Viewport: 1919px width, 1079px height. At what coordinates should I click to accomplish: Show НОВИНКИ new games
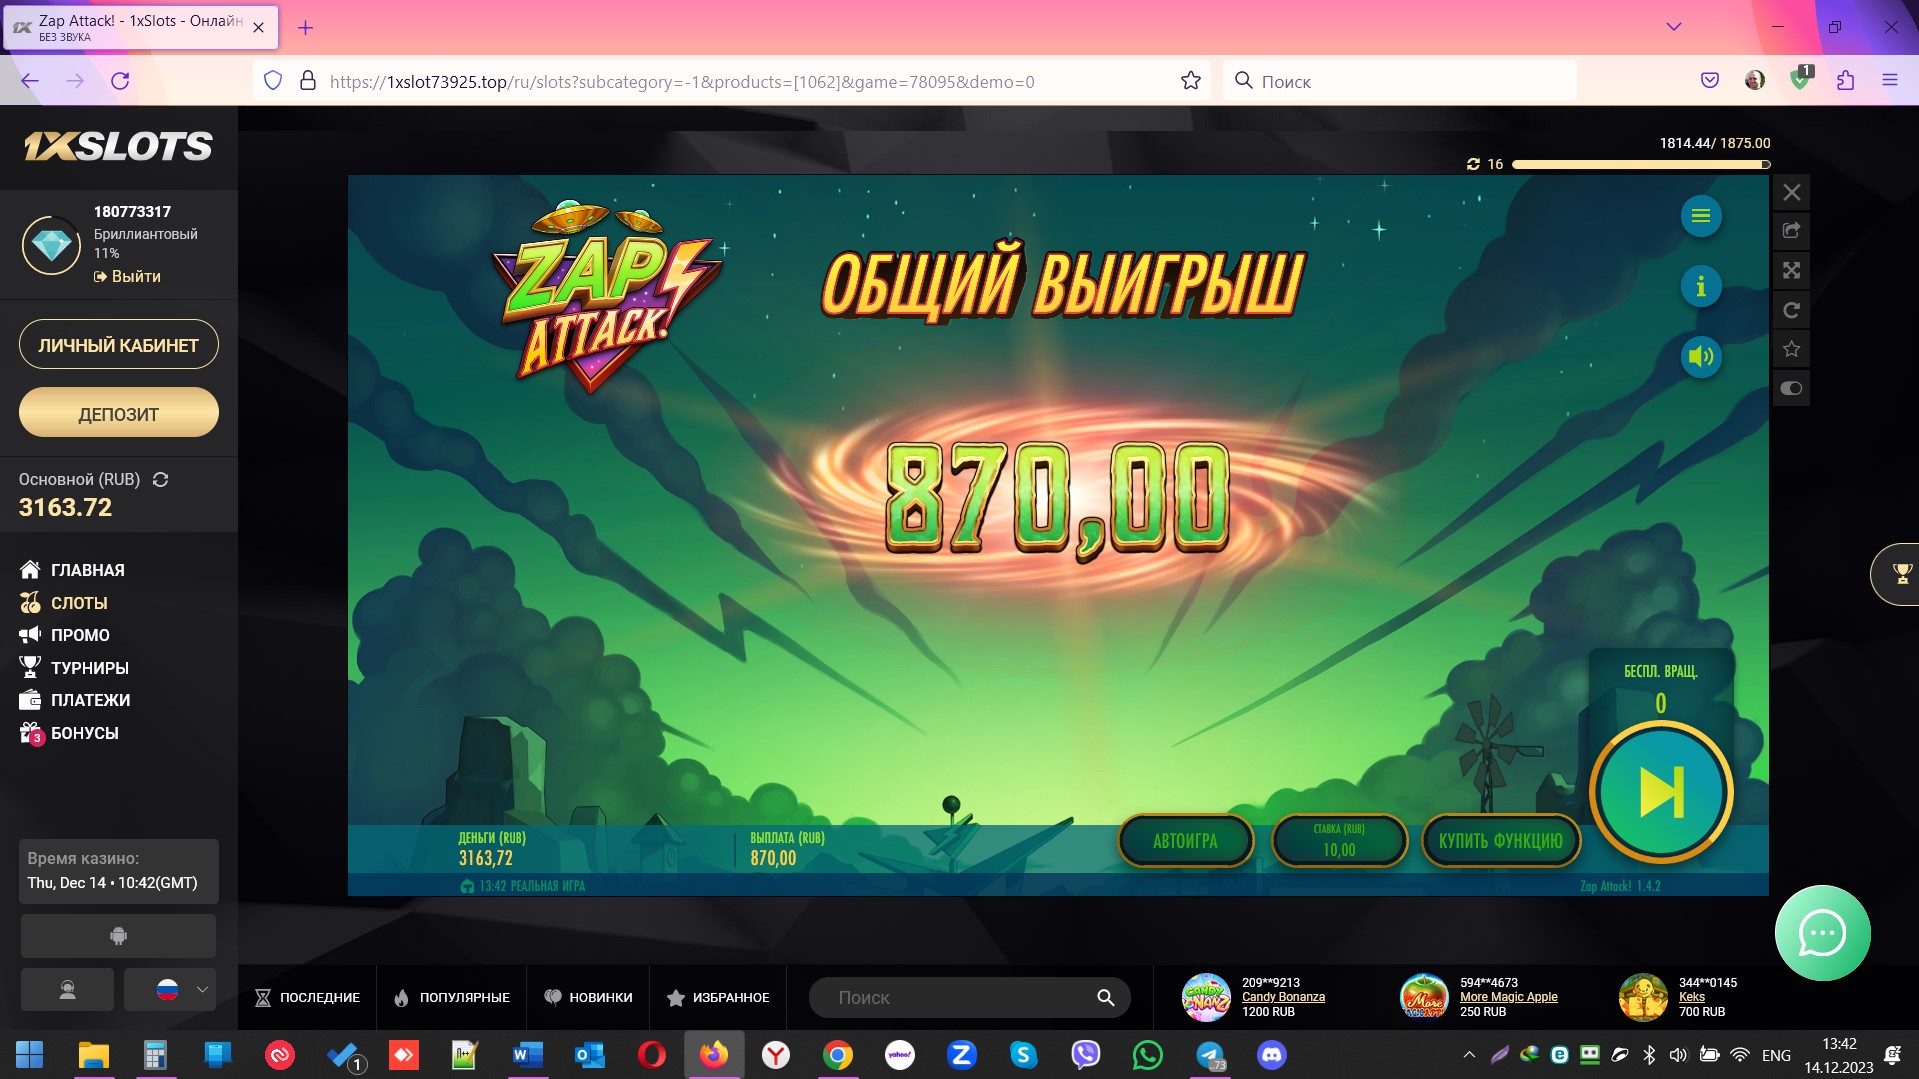(x=588, y=998)
